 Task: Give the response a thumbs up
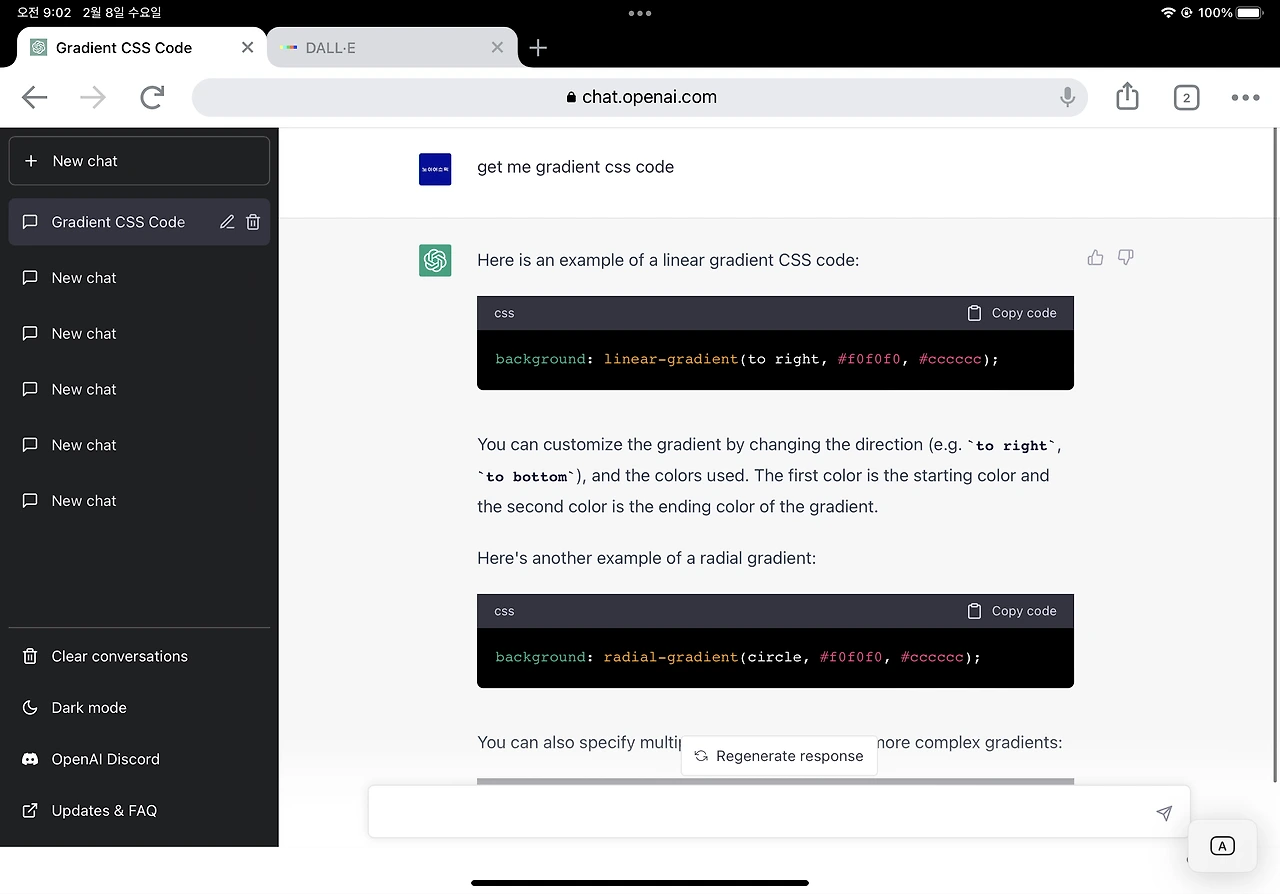tap(1096, 258)
